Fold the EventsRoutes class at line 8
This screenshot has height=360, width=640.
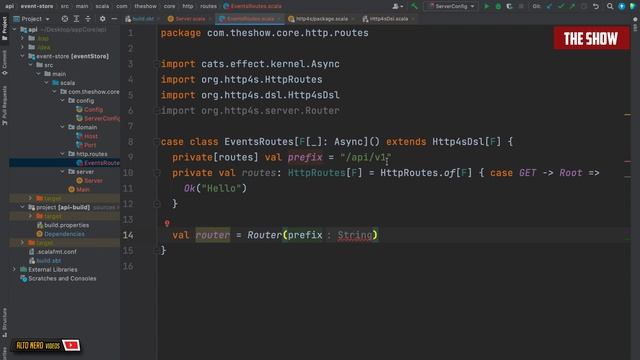tap(156, 142)
